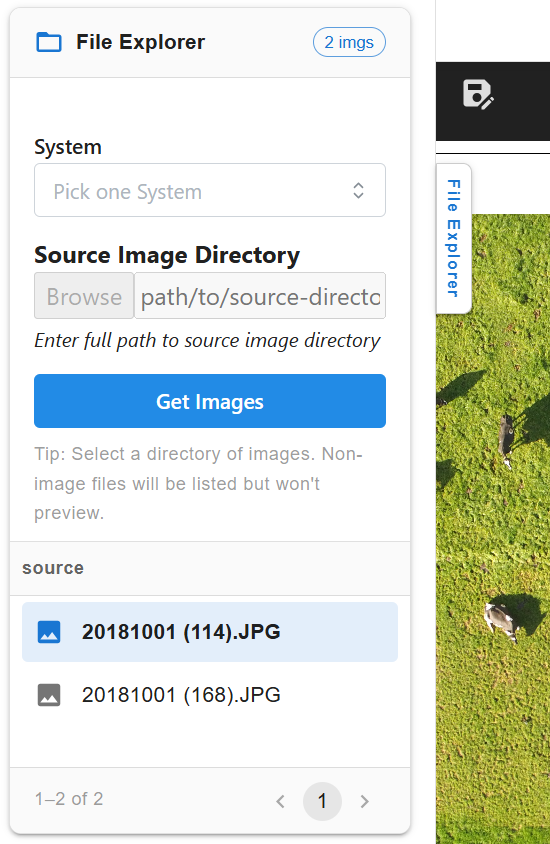Image resolution: width=550 pixels, height=844 pixels.
Task: Click the 1–2 of 2 count text
Action: [69, 799]
